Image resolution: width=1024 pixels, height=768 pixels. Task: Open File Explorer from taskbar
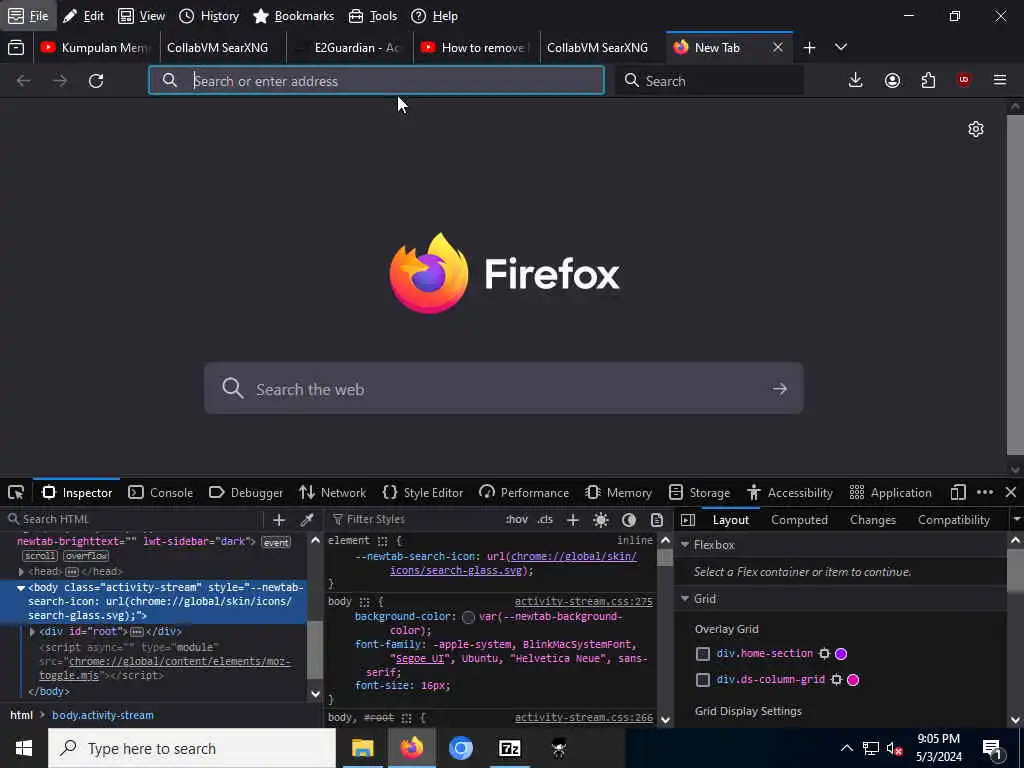362,748
